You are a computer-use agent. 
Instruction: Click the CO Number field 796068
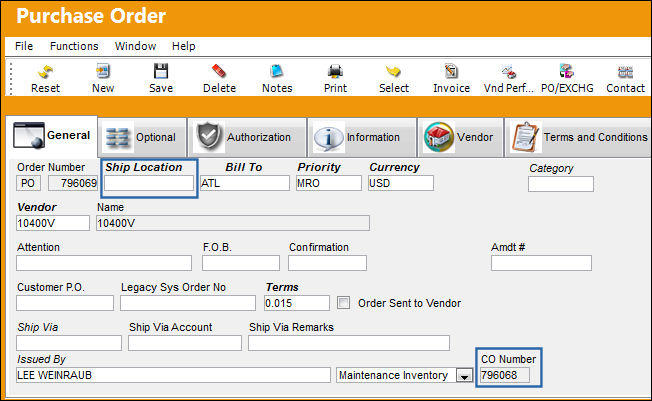coord(505,375)
